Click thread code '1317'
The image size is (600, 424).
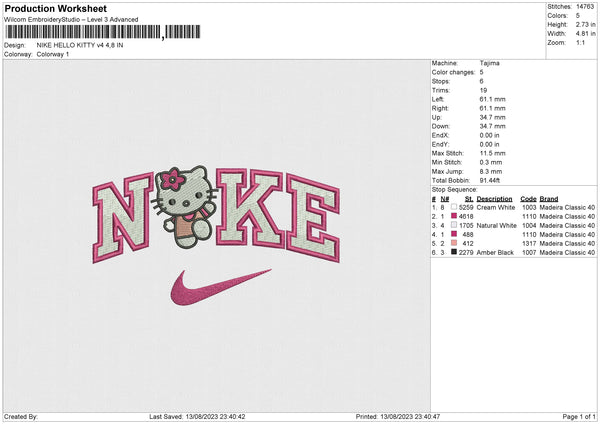(x=529, y=243)
